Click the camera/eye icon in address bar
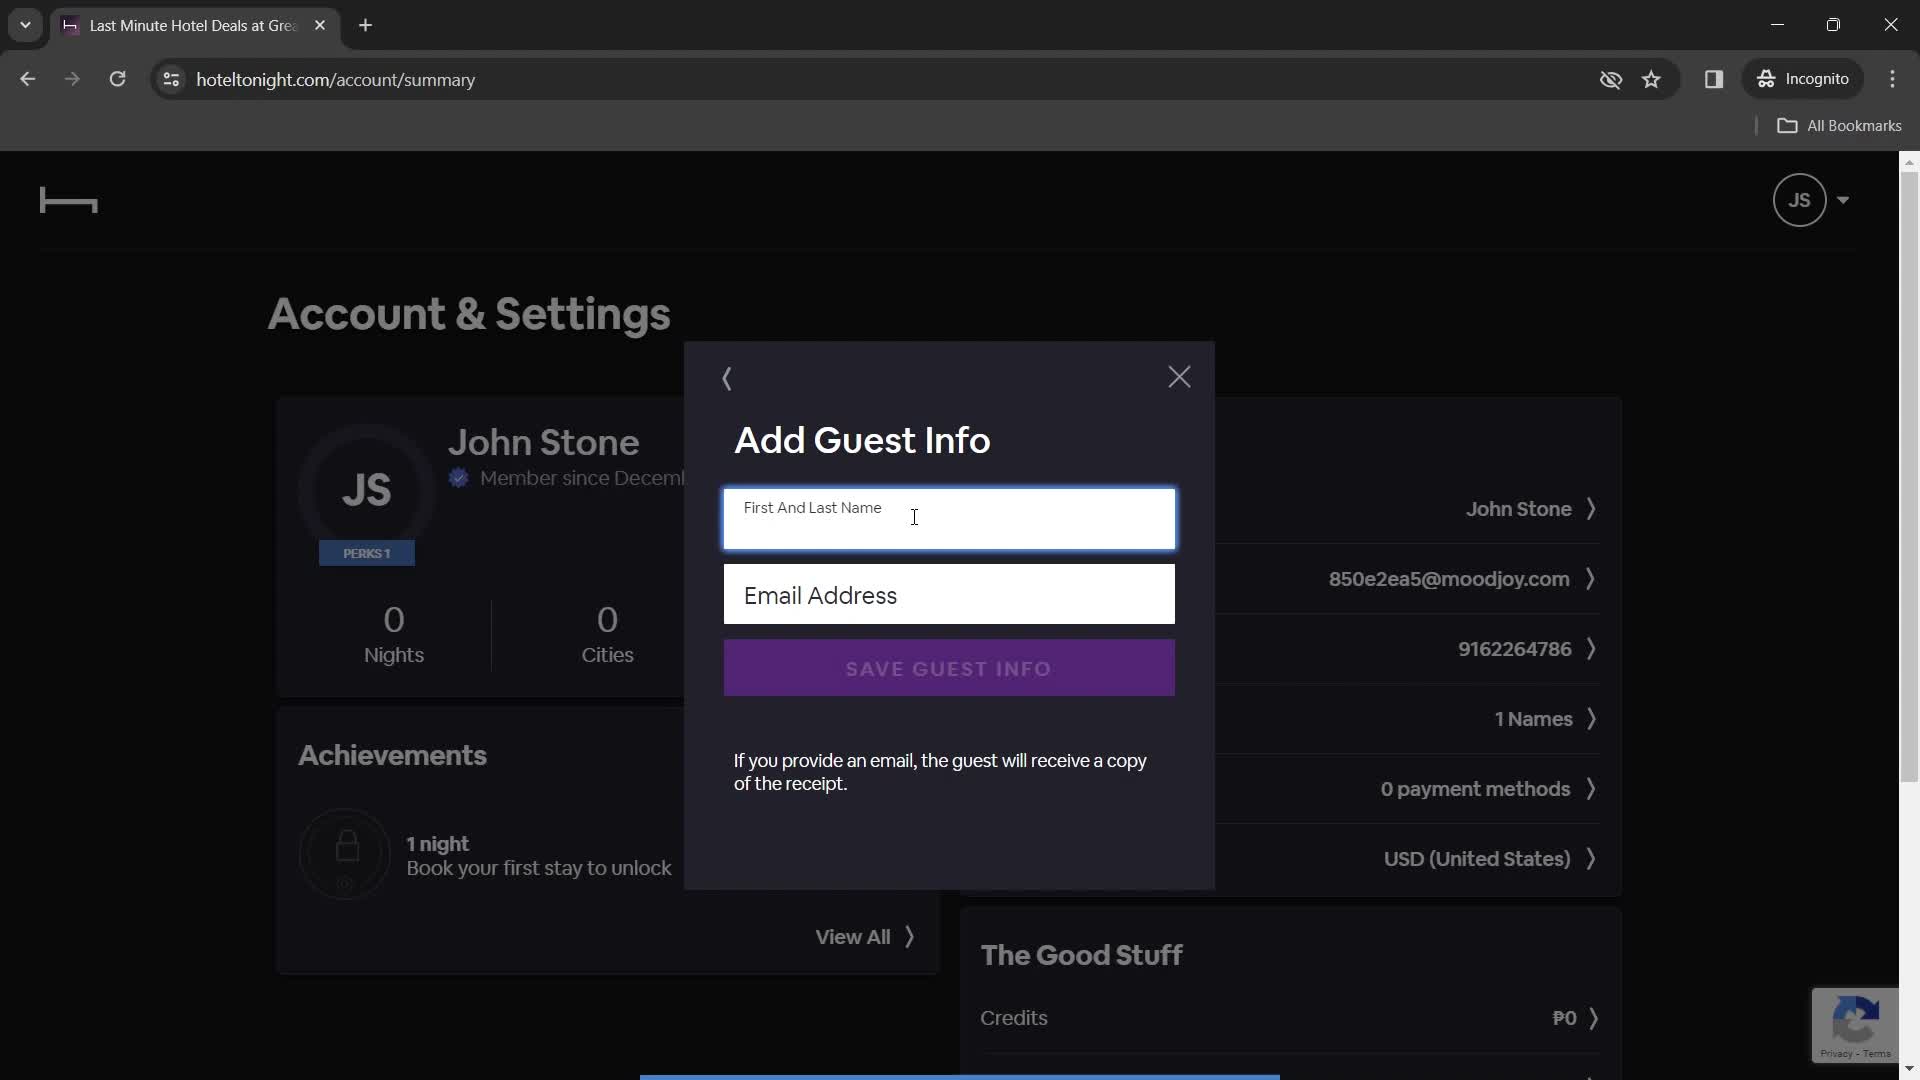The image size is (1920, 1080). (1610, 79)
